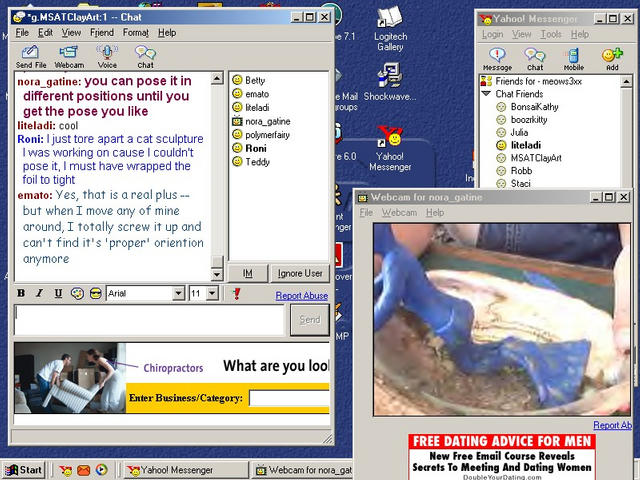640x480 pixels.
Task: Click Yahoo Messenger quick launch icon
Action: 65,470
